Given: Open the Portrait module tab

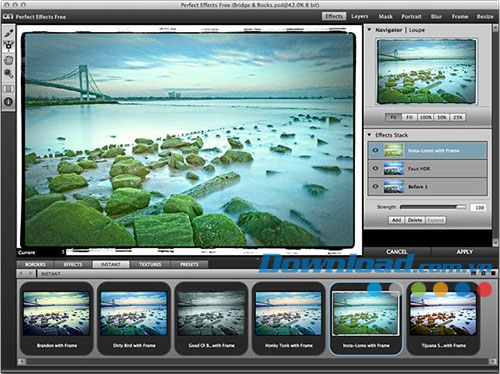Looking at the screenshot, I should coord(411,16).
